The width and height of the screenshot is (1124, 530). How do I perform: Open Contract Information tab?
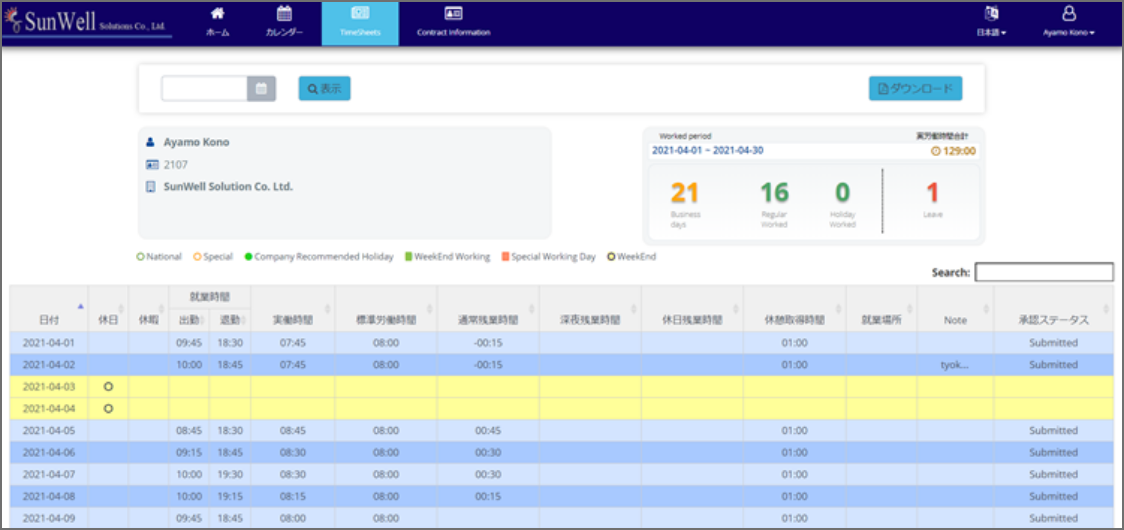pyautogui.click(x=454, y=24)
